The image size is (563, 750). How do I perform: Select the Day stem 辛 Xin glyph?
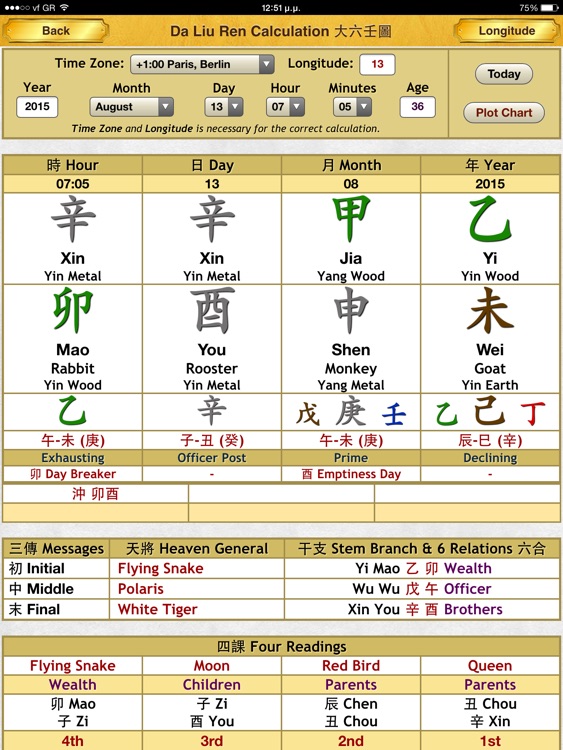click(x=212, y=221)
